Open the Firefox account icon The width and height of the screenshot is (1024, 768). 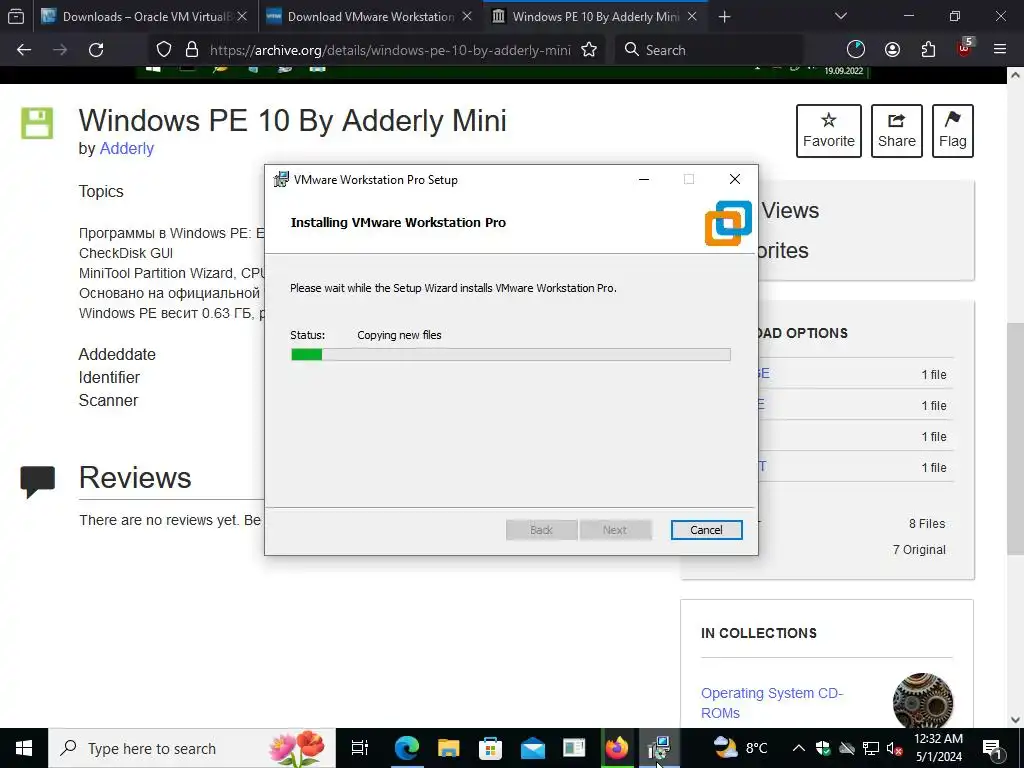[892, 50]
